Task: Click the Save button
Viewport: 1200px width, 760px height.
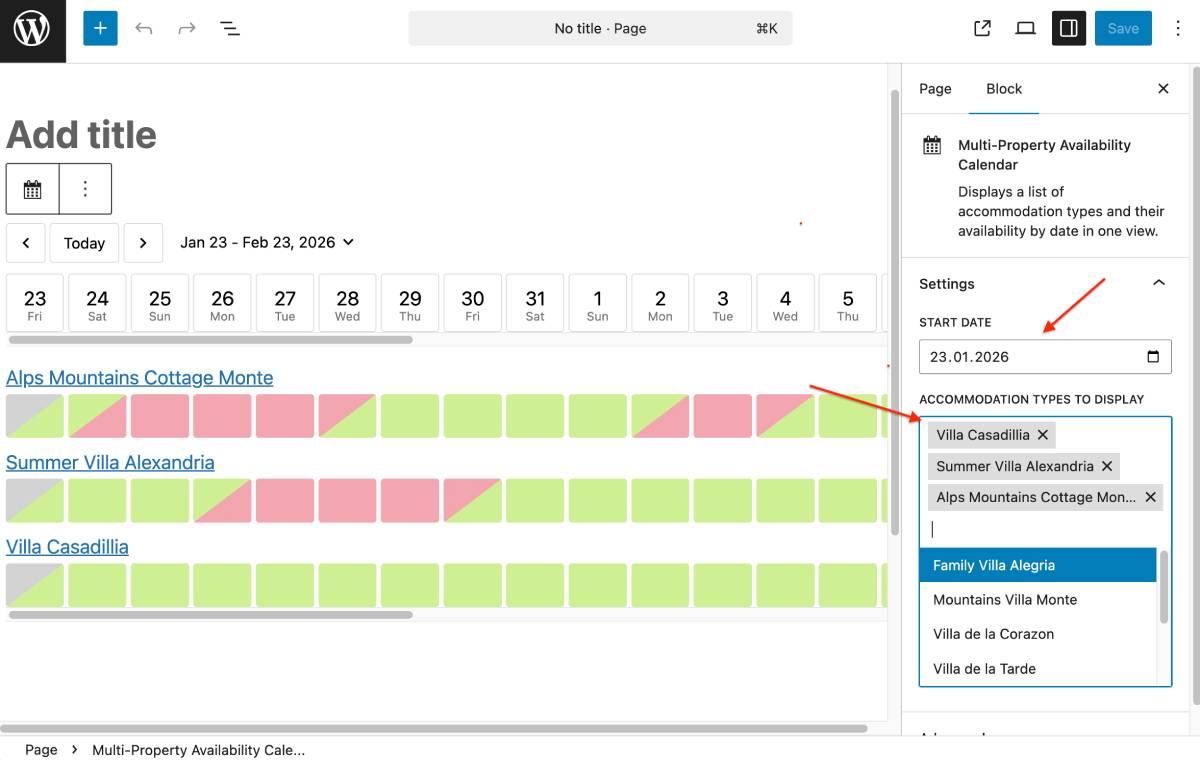Action: pyautogui.click(x=1122, y=28)
